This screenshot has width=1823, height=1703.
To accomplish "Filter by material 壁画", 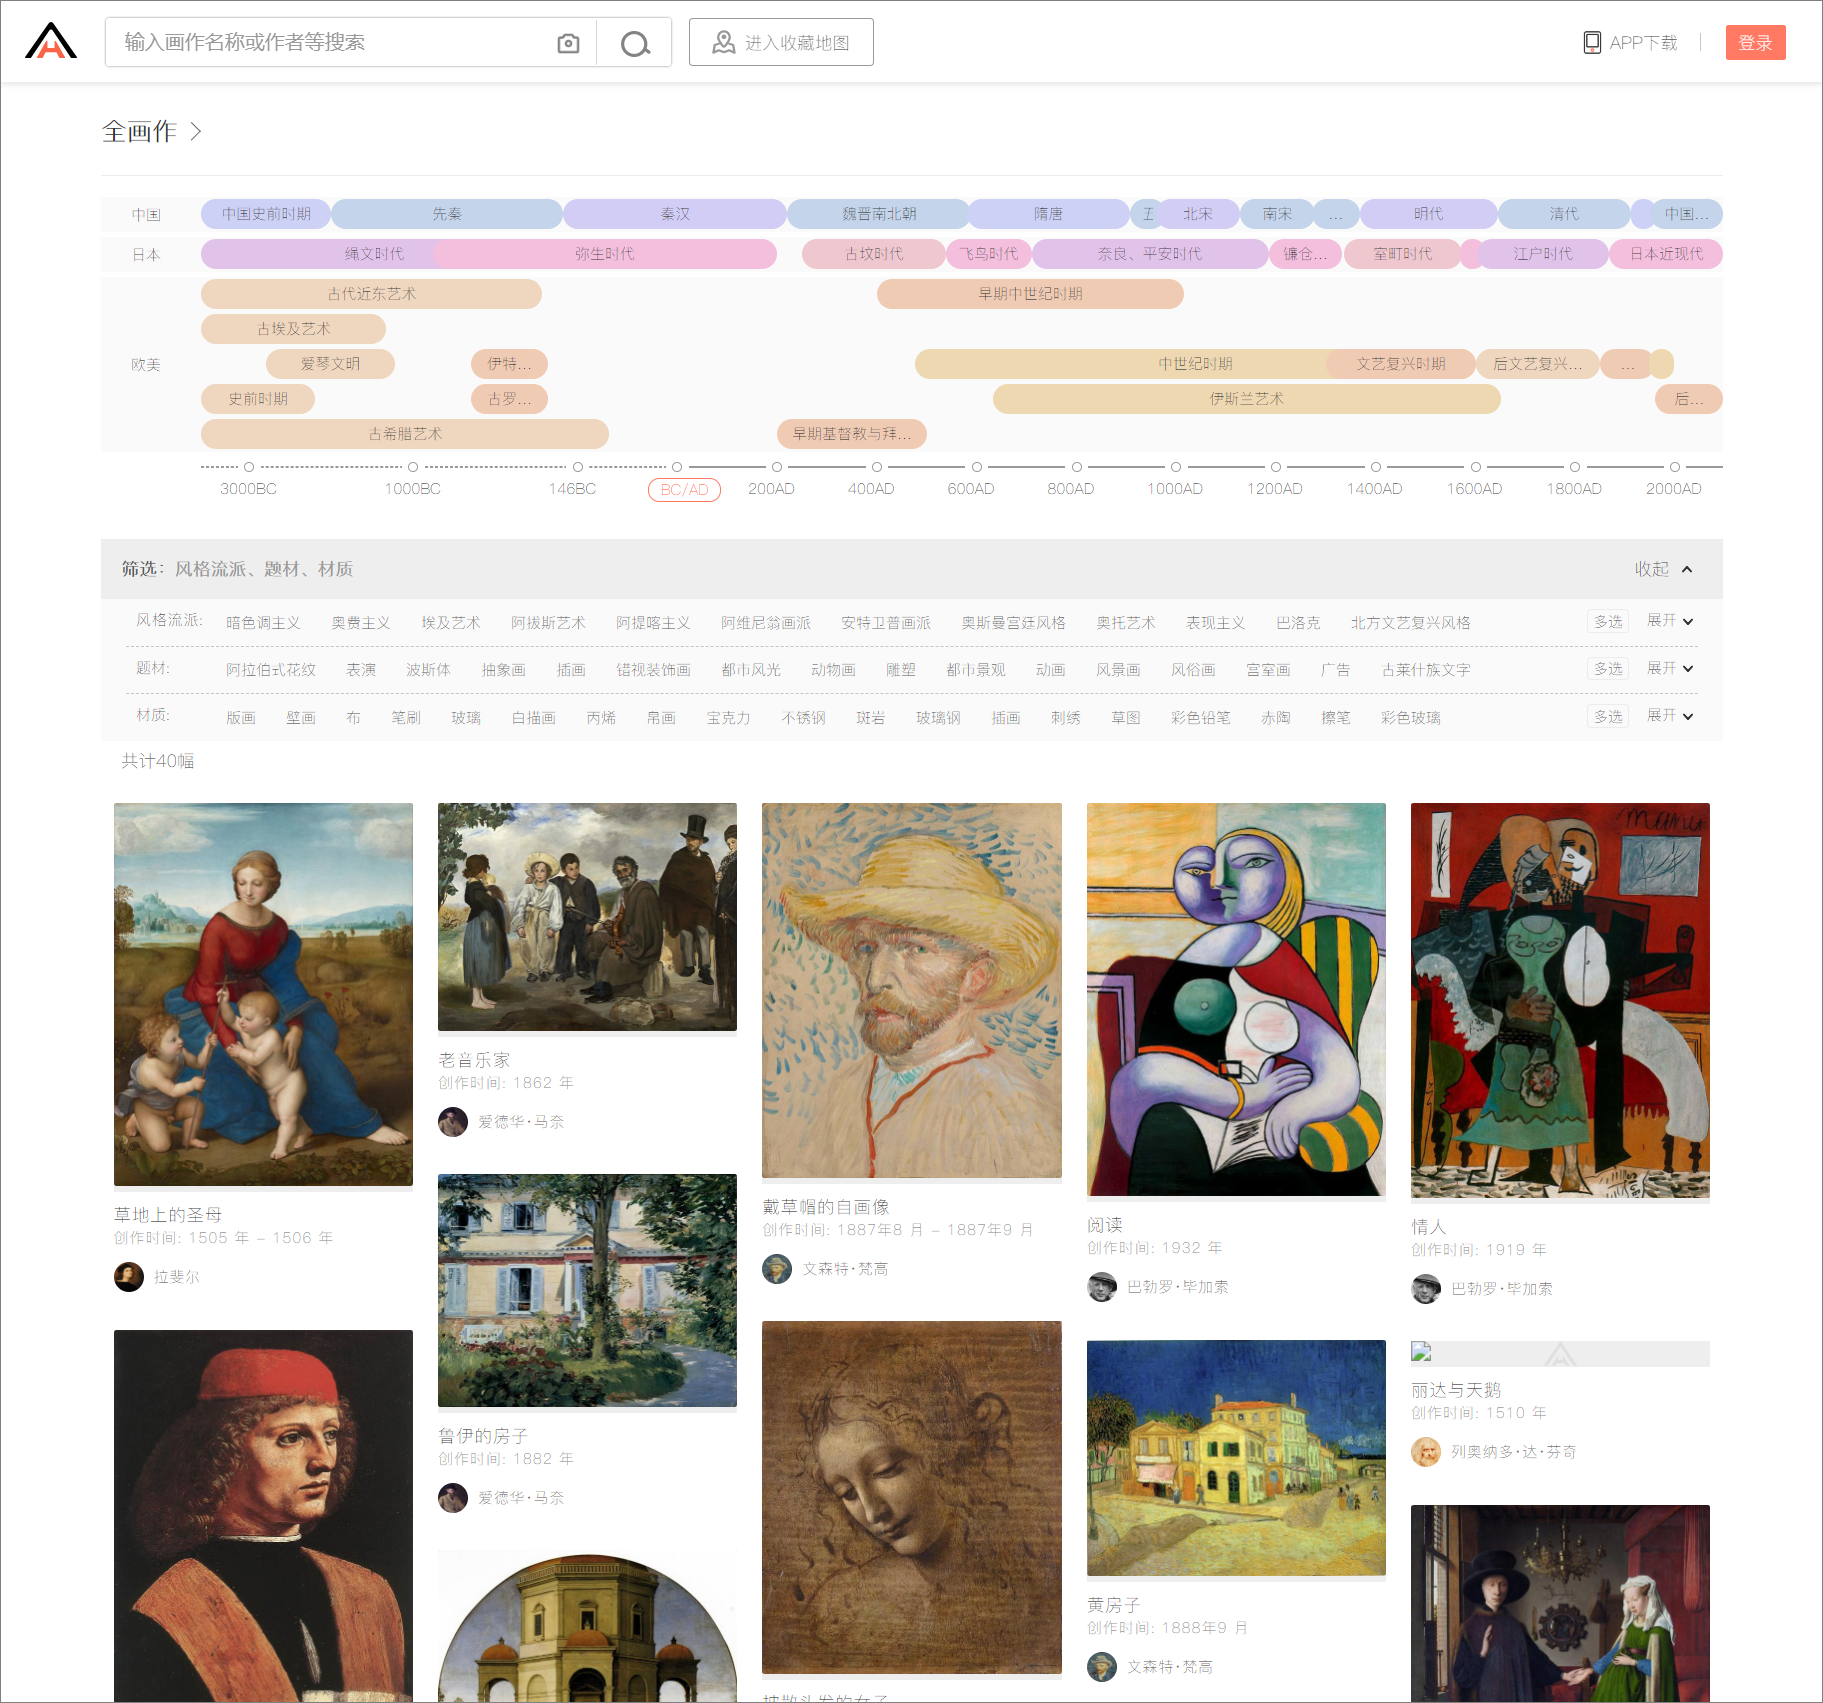I will pos(301,718).
